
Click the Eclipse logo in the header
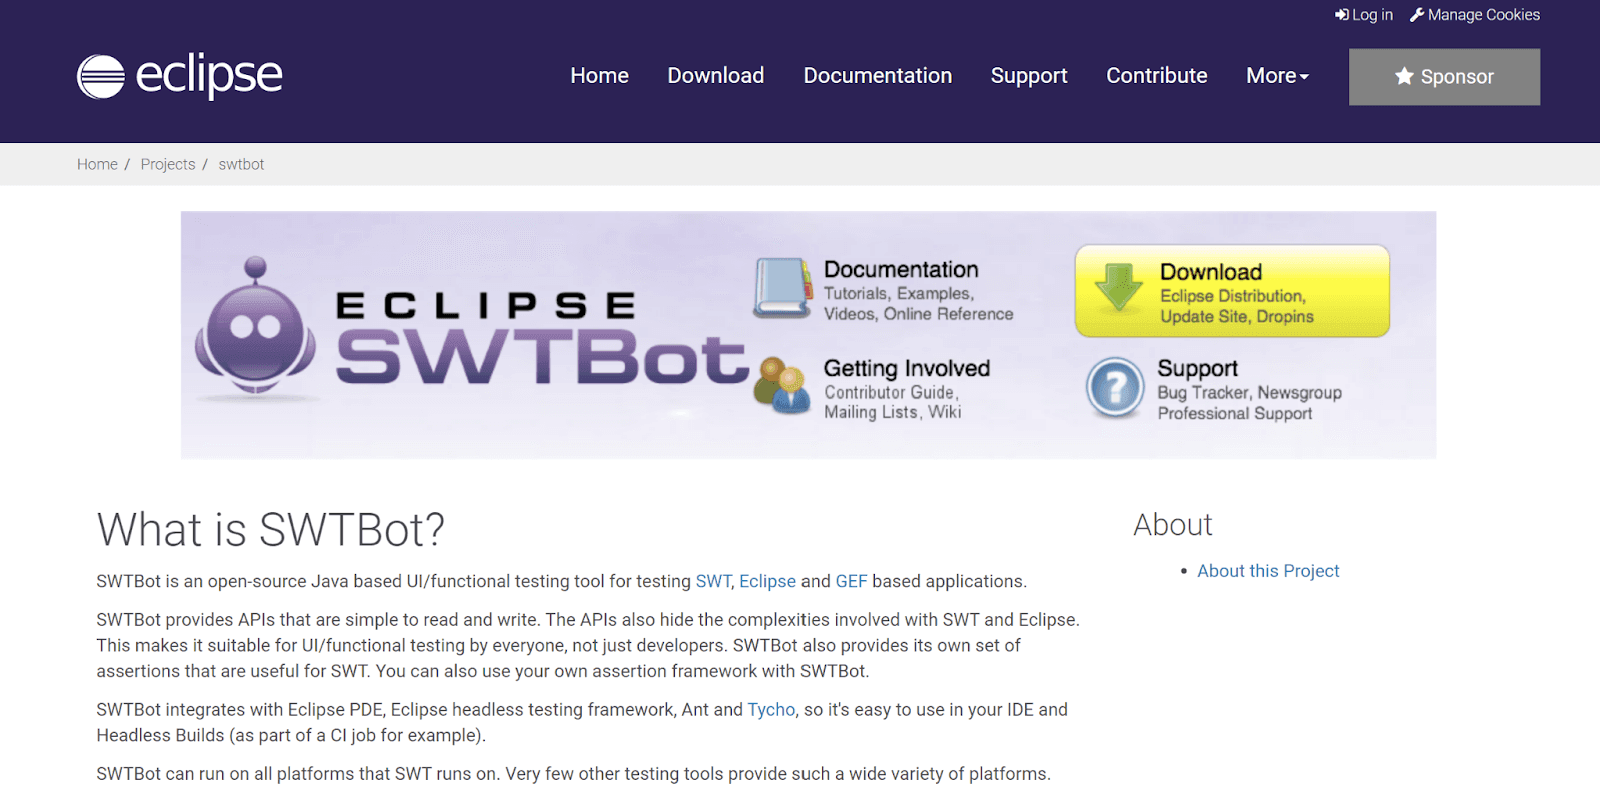point(180,76)
